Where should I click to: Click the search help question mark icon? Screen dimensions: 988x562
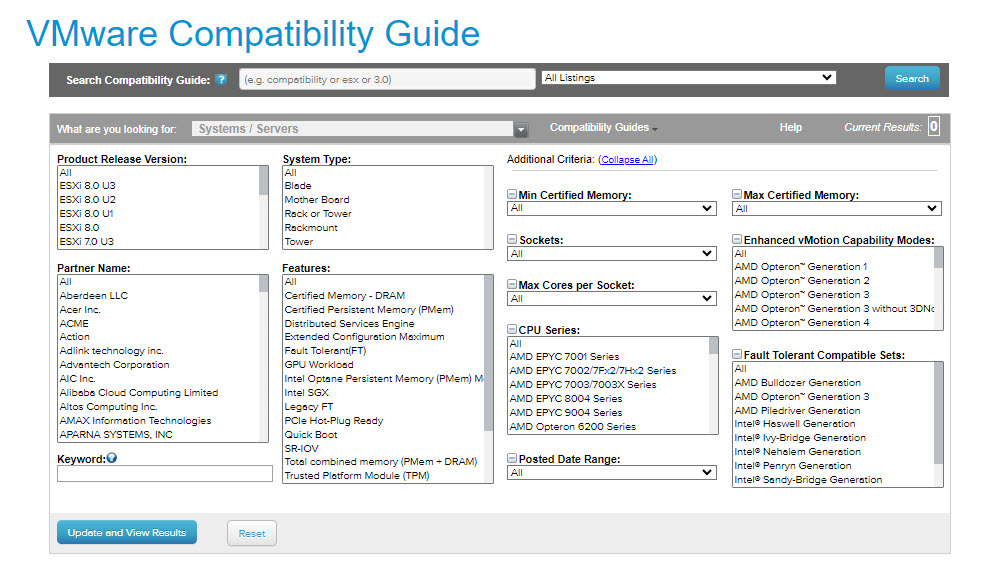(x=221, y=79)
